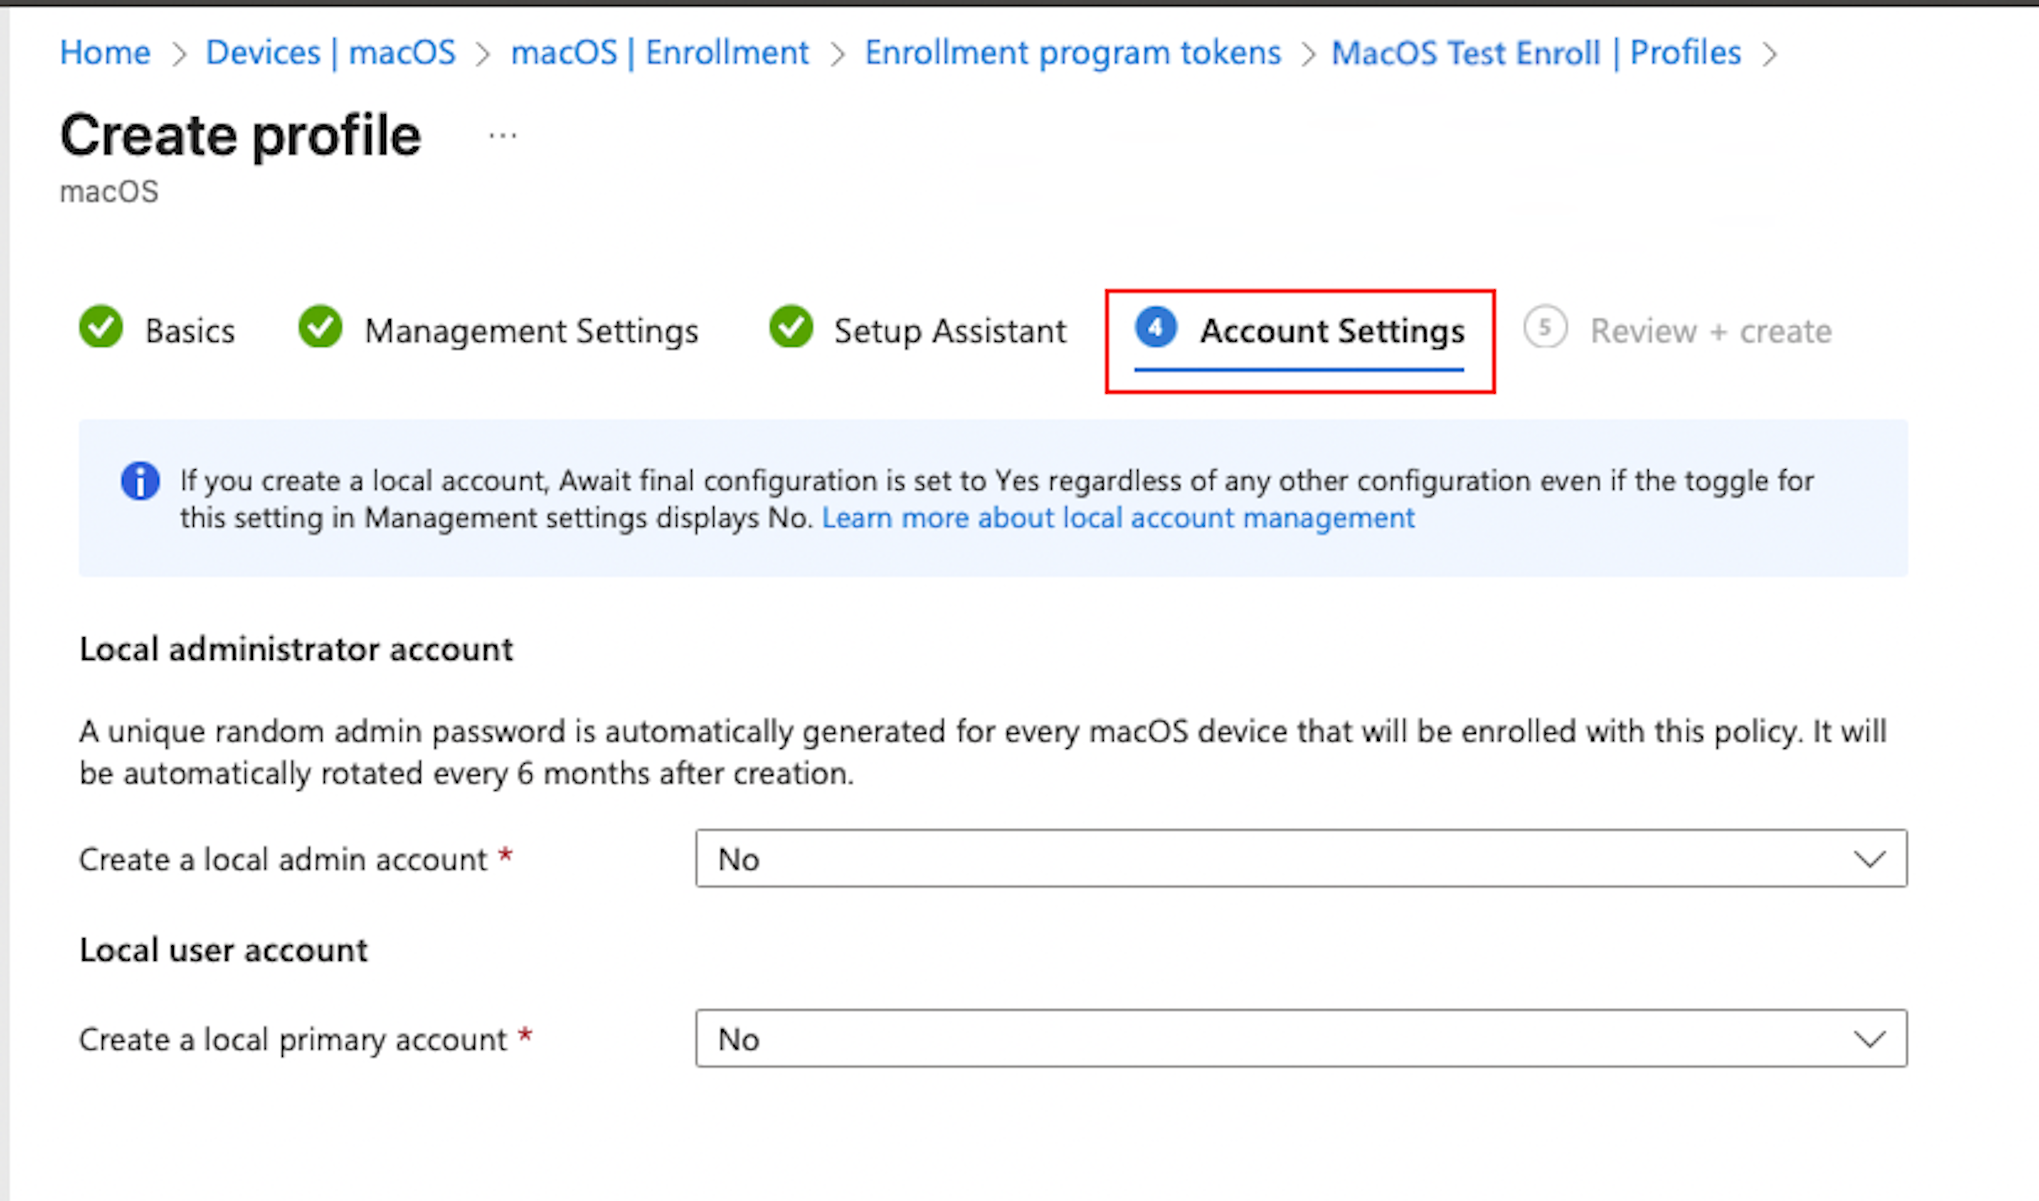Open Enrollment program tokens breadcrumb
Viewport: 2039px width, 1201px height.
point(1071,52)
